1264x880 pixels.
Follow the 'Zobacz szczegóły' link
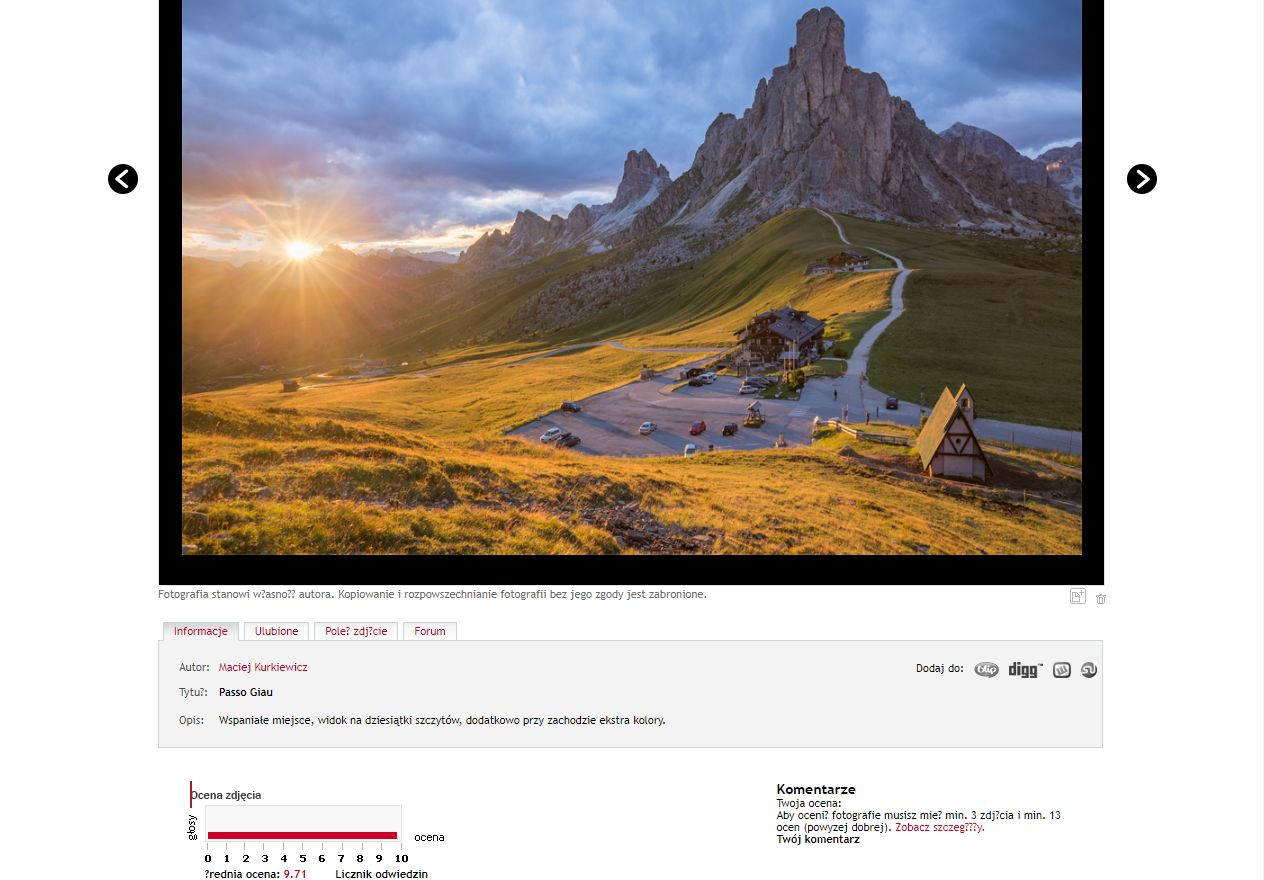[940, 827]
